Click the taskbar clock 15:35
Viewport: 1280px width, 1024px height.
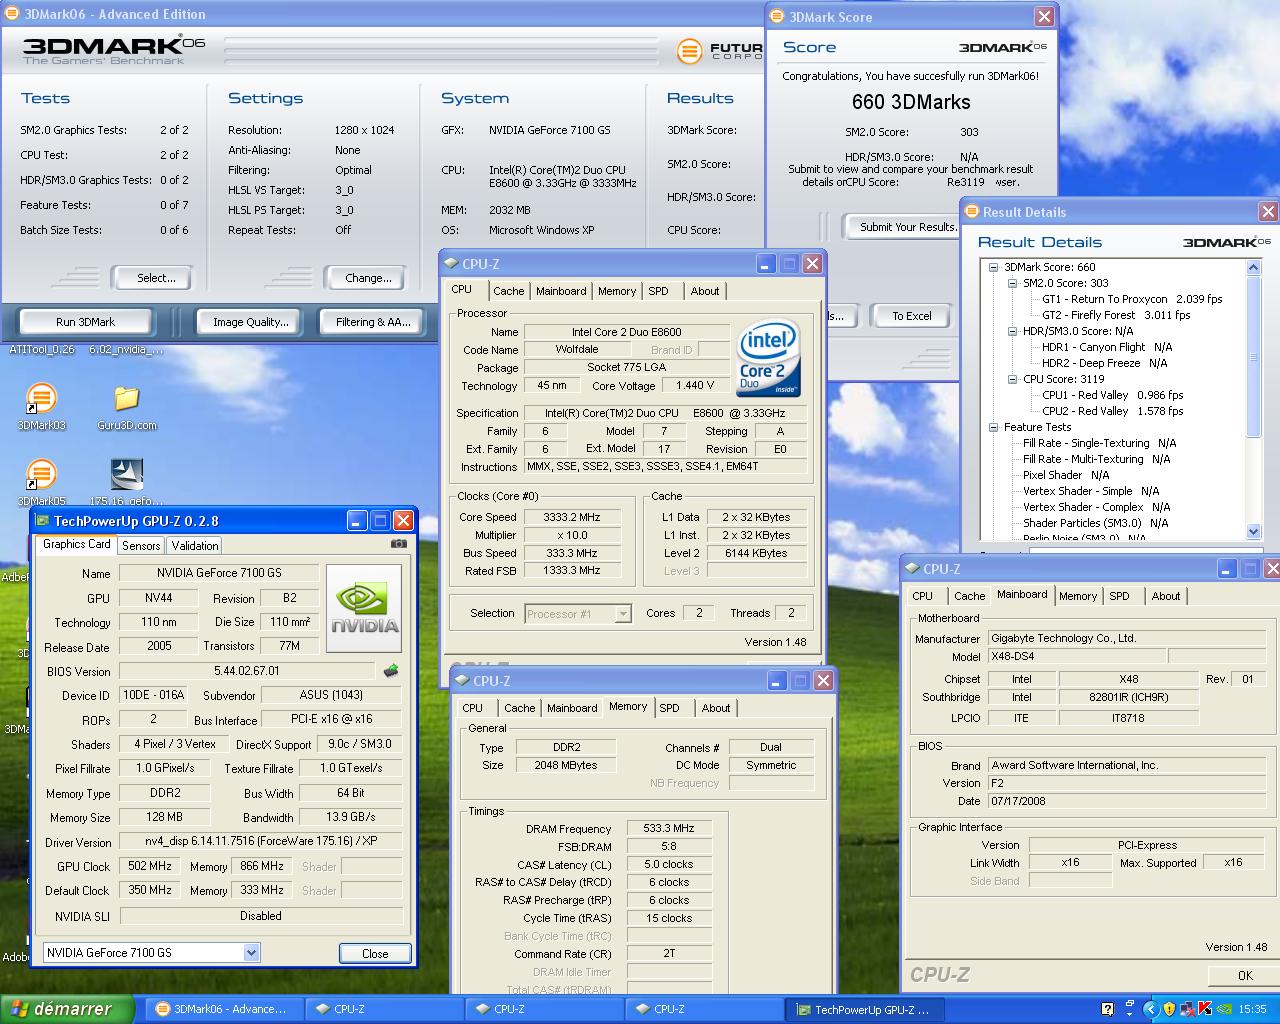click(x=1252, y=1009)
